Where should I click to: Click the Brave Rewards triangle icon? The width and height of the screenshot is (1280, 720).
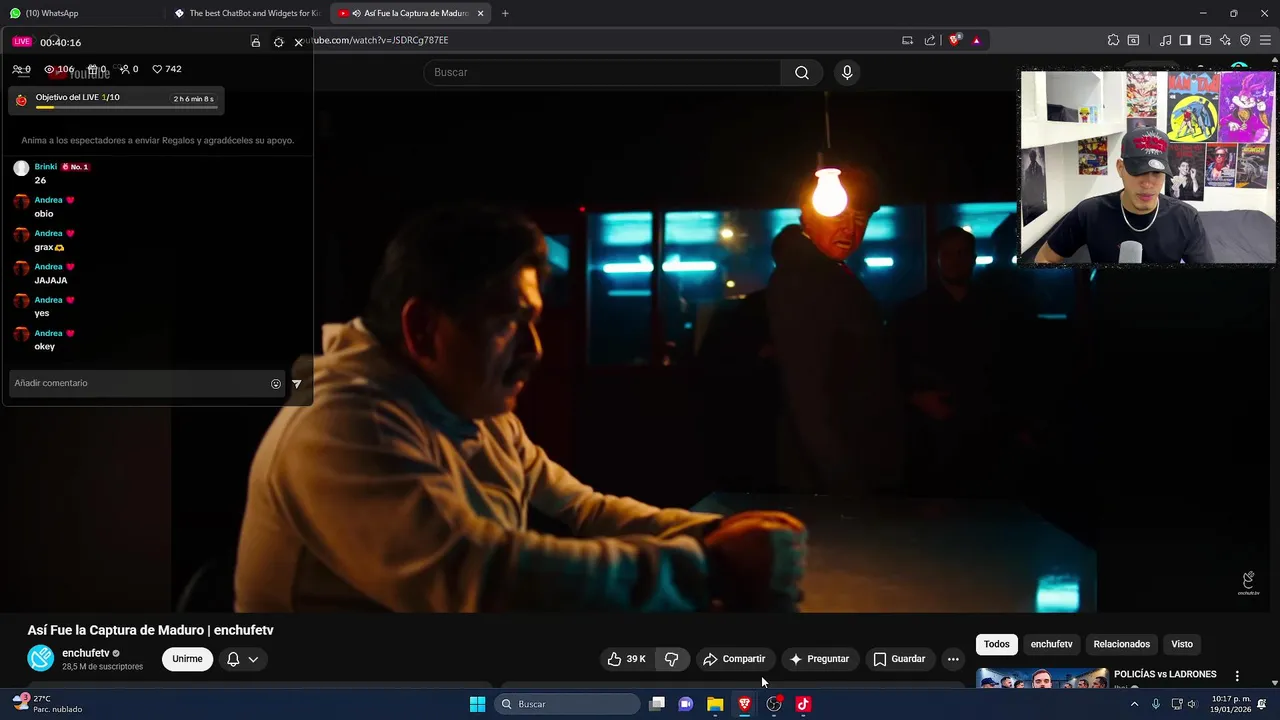(x=976, y=40)
